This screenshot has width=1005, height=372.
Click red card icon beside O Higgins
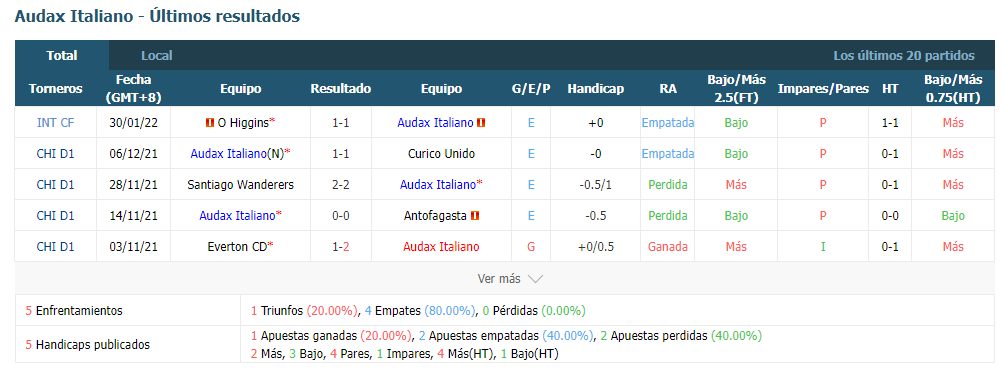pyautogui.click(x=210, y=123)
